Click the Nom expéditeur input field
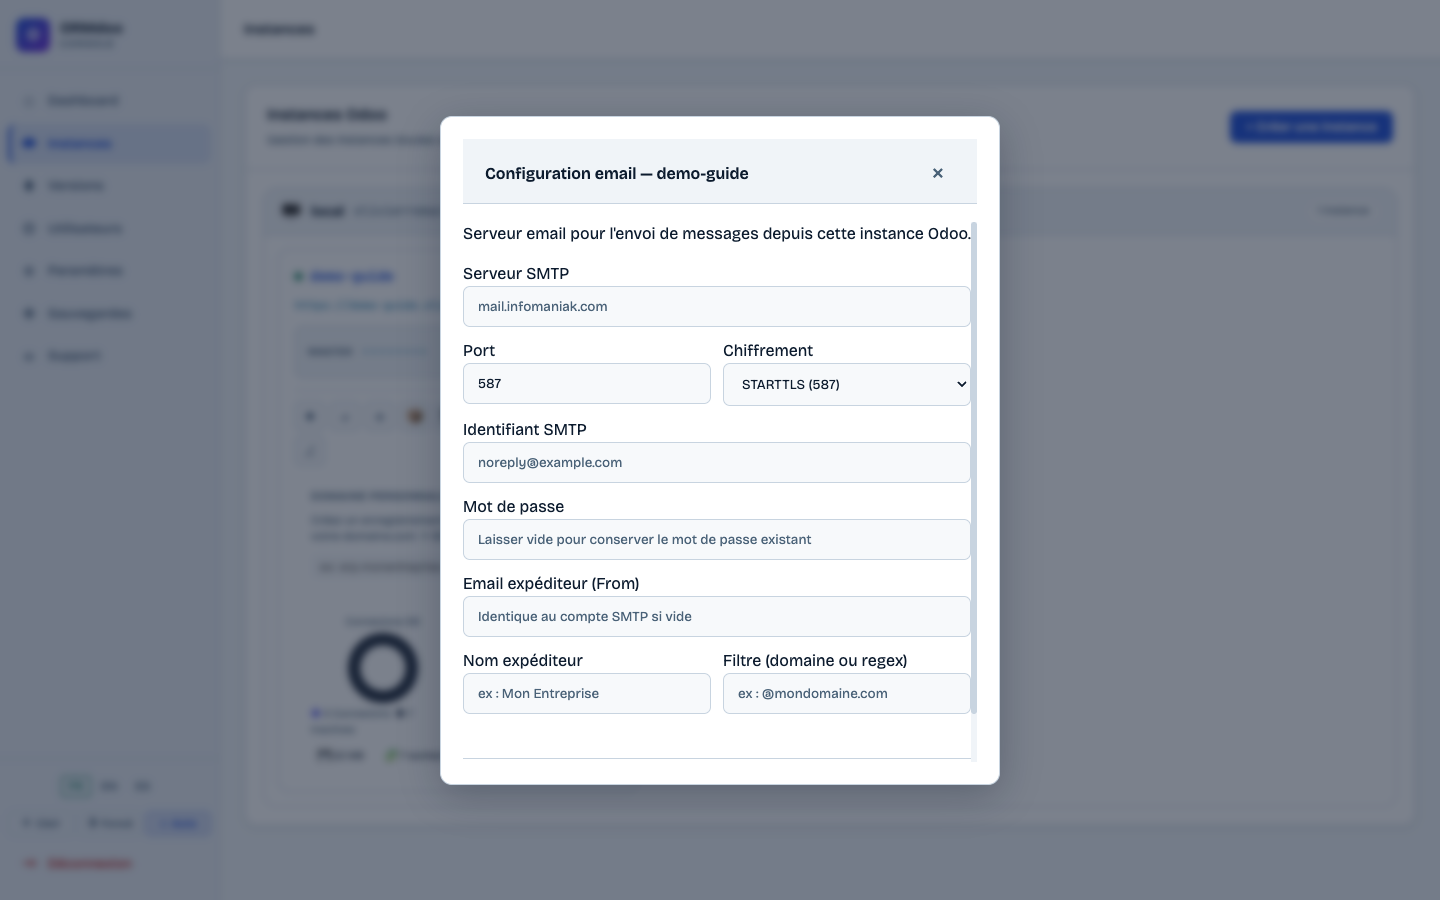The height and width of the screenshot is (900, 1440). click(586, 693)
